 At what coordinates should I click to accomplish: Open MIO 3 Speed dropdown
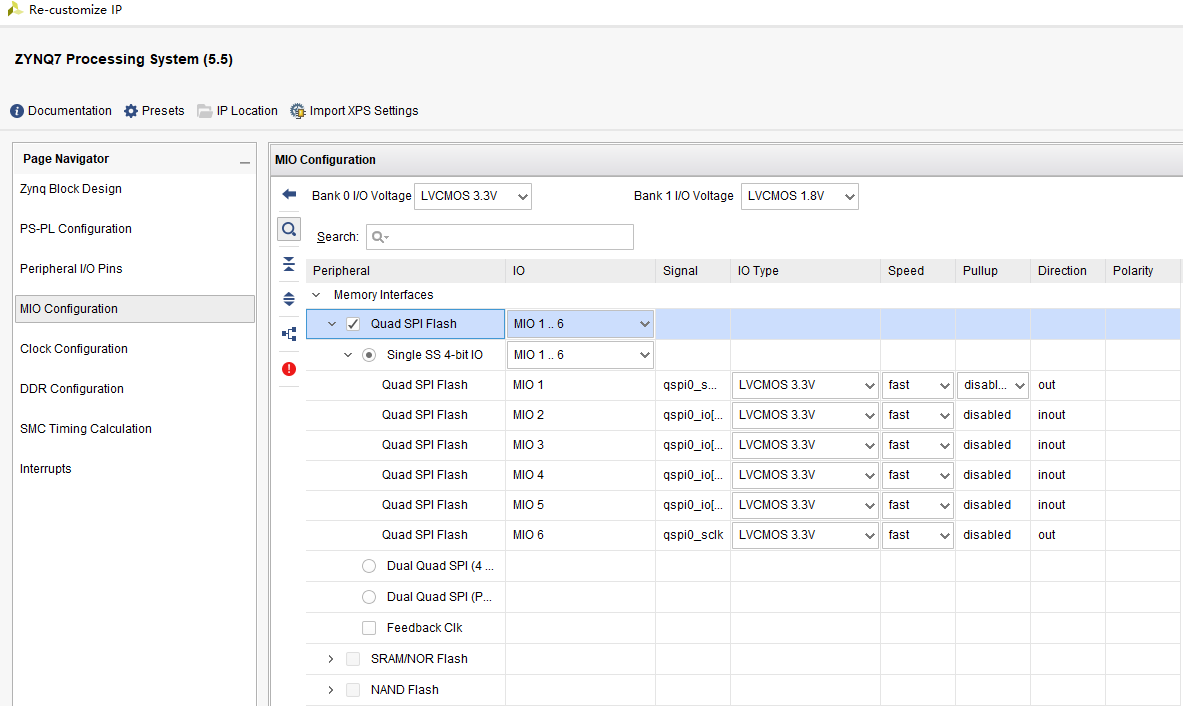[917, 445]
